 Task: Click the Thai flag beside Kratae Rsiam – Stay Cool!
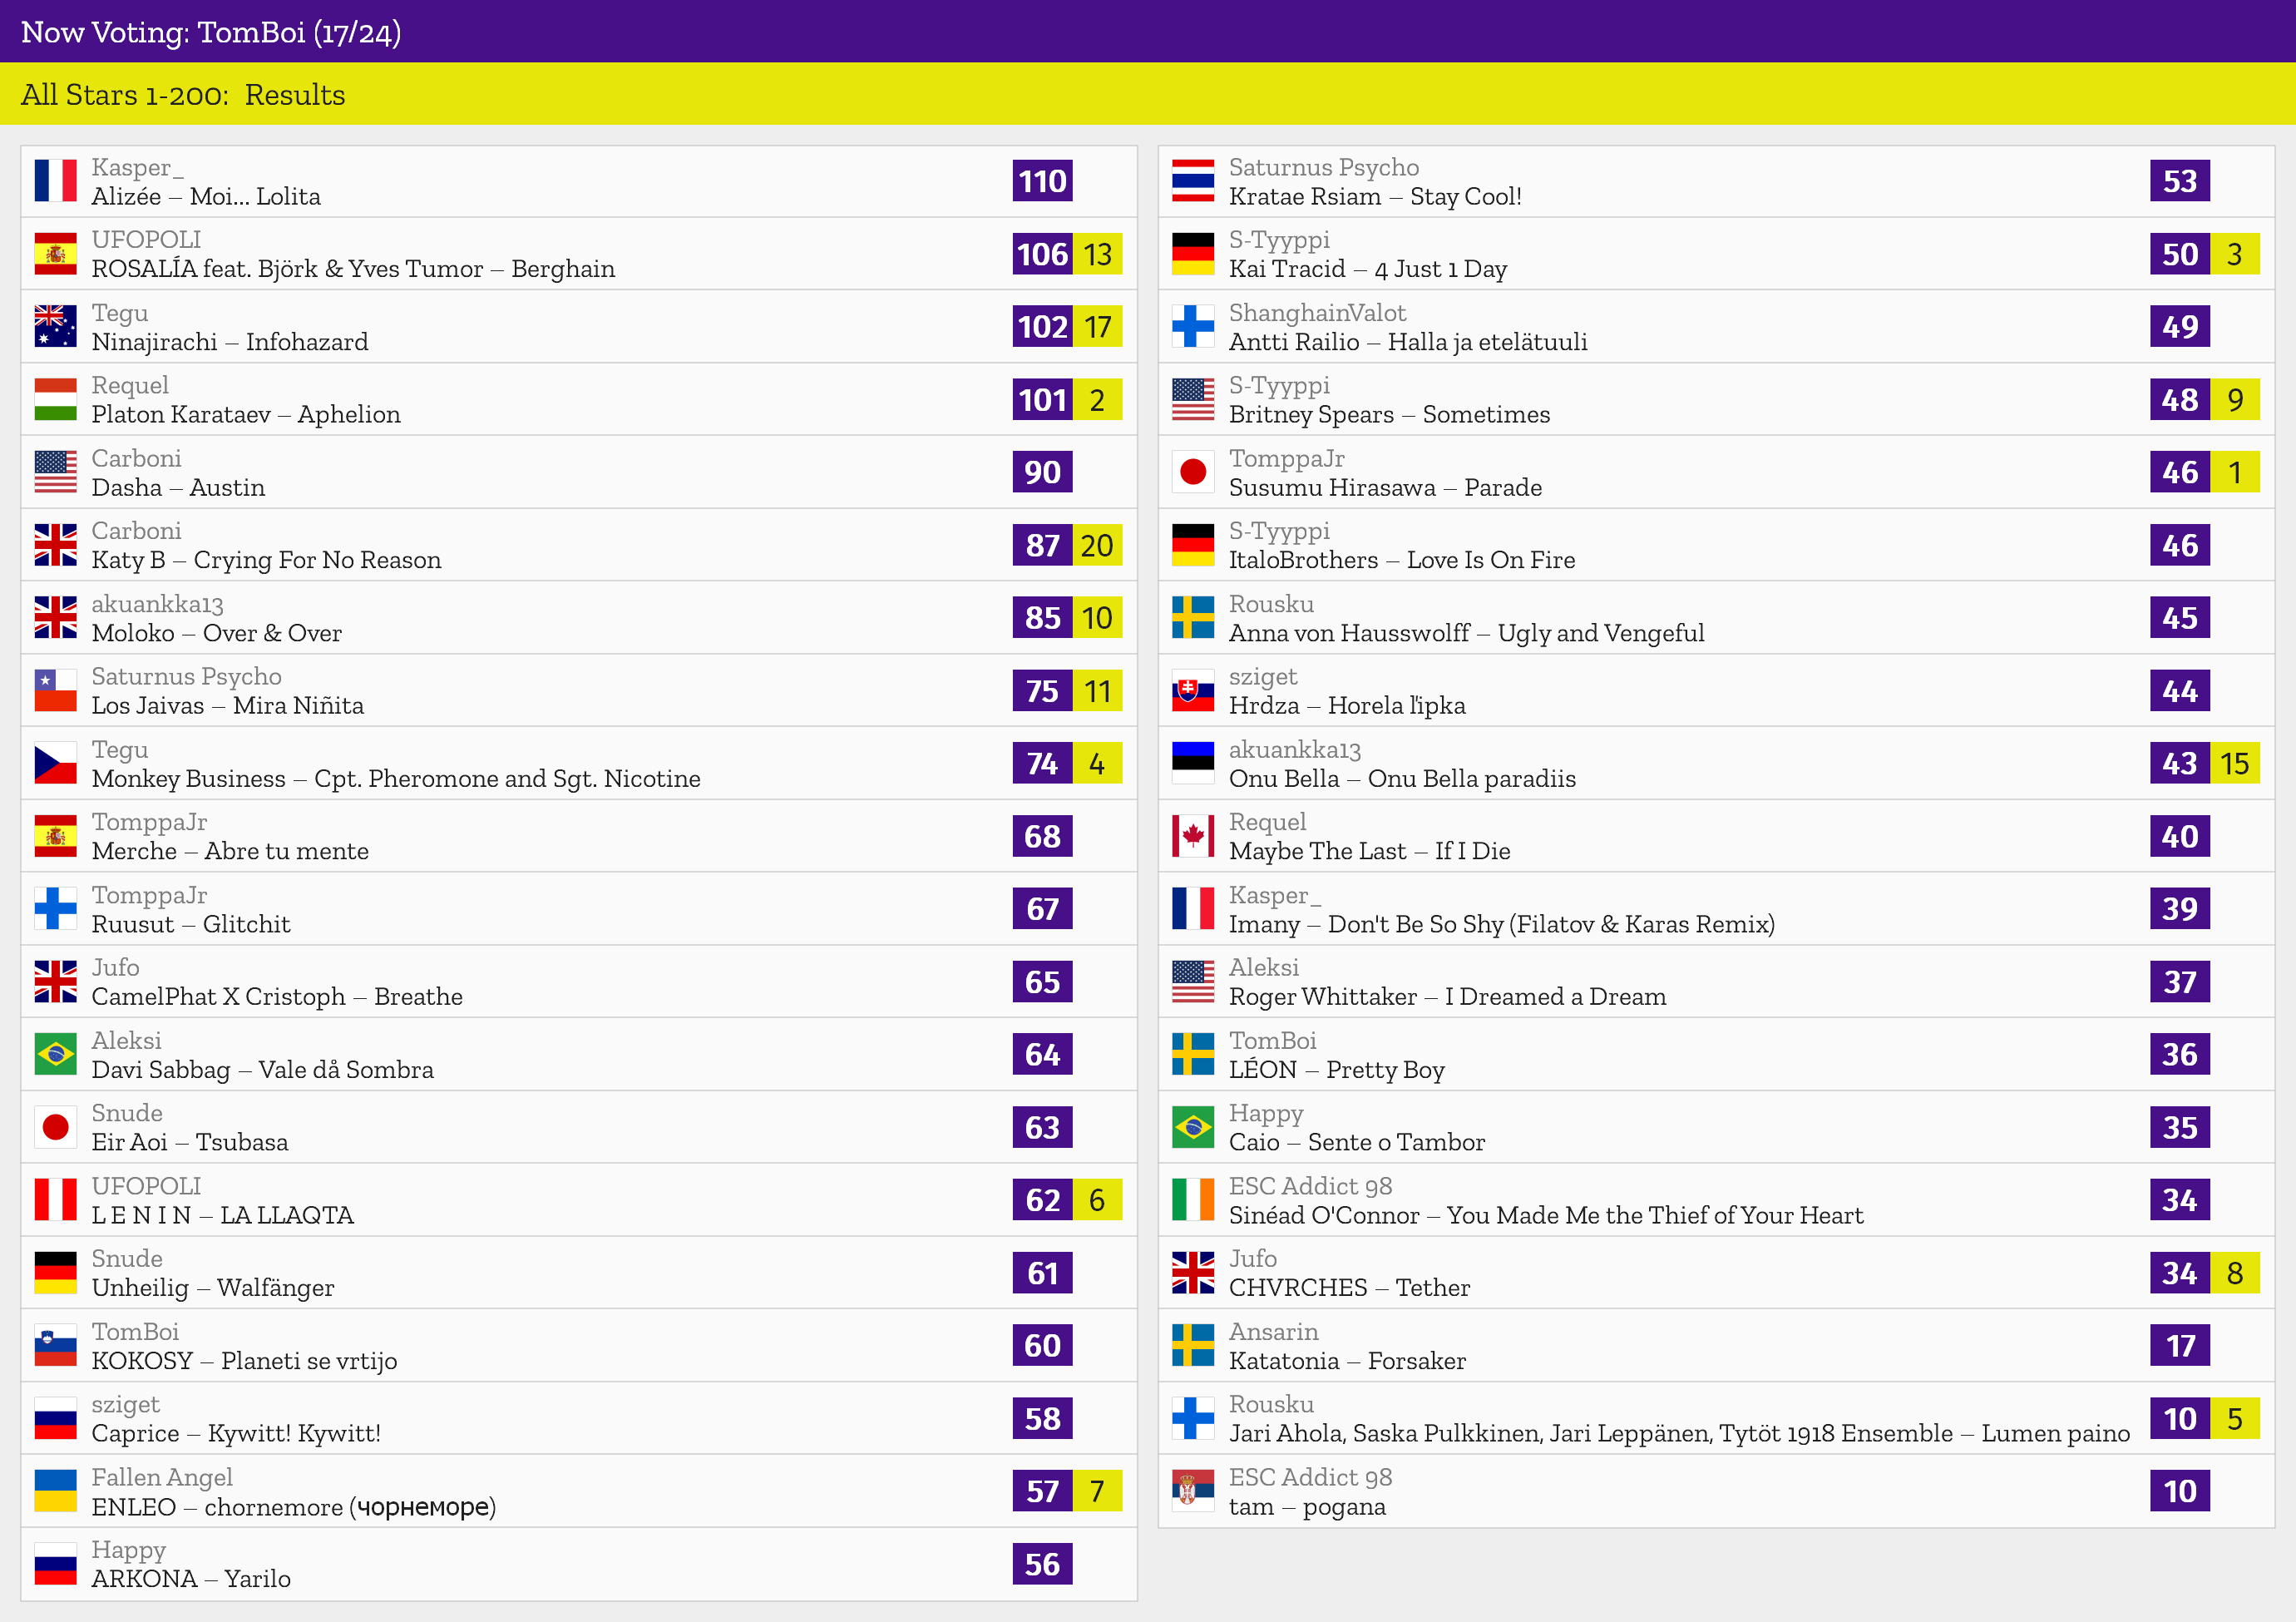click(1193, 181)
